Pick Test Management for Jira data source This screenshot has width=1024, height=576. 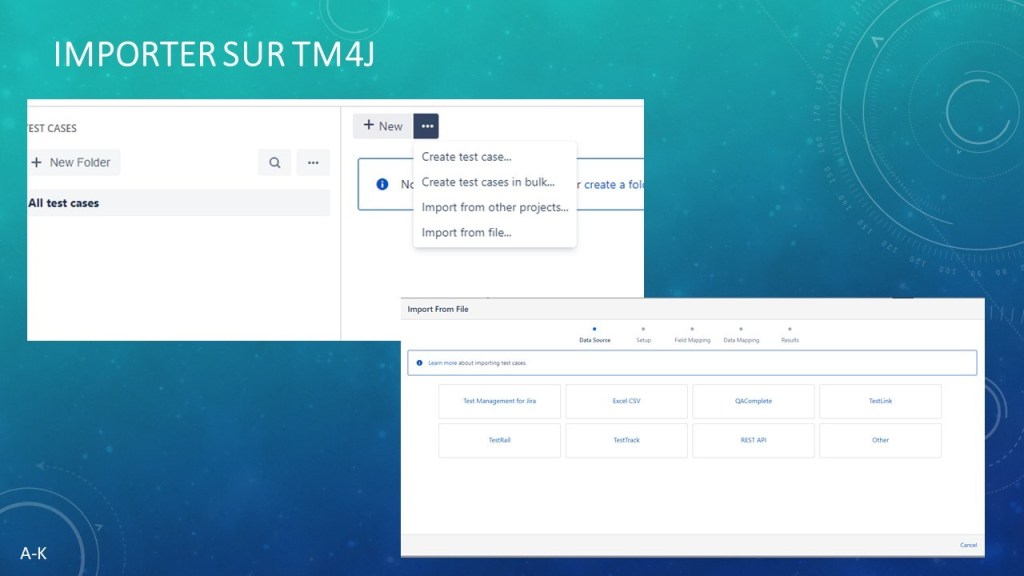pyautogui.click(x=499, y=401)
